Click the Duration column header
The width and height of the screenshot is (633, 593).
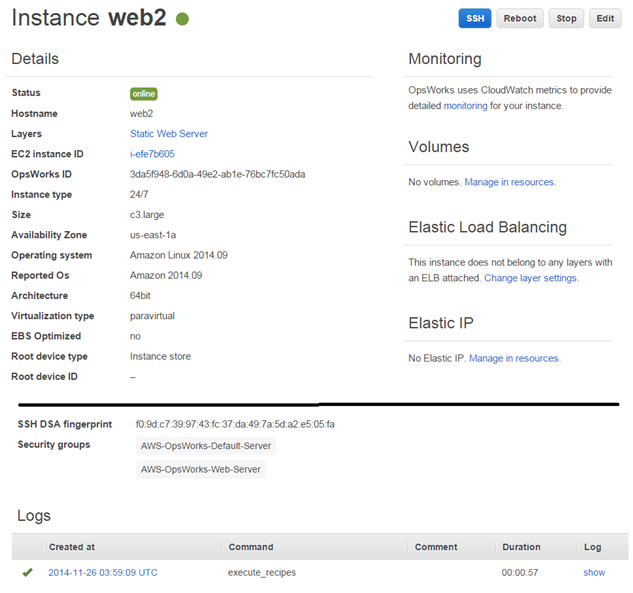click(521, 547)
